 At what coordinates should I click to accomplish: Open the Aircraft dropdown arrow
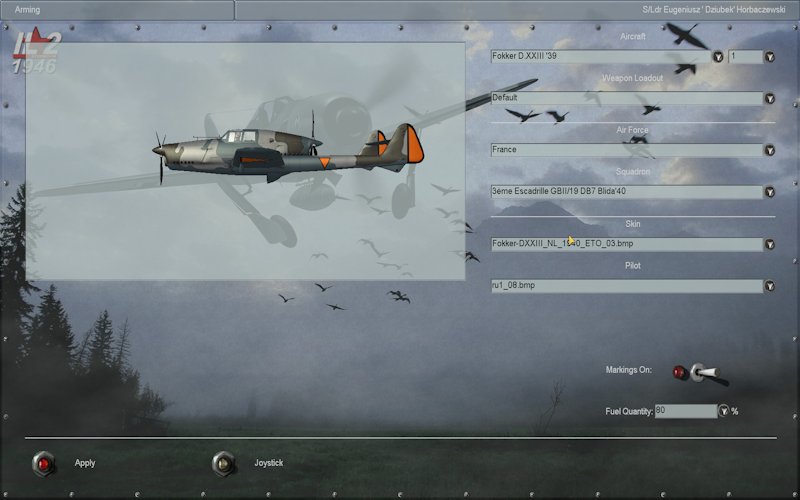tap(717, 57)
